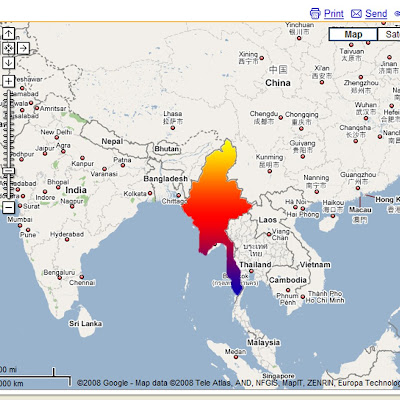Click the New Delhi label

click(56, 132)
